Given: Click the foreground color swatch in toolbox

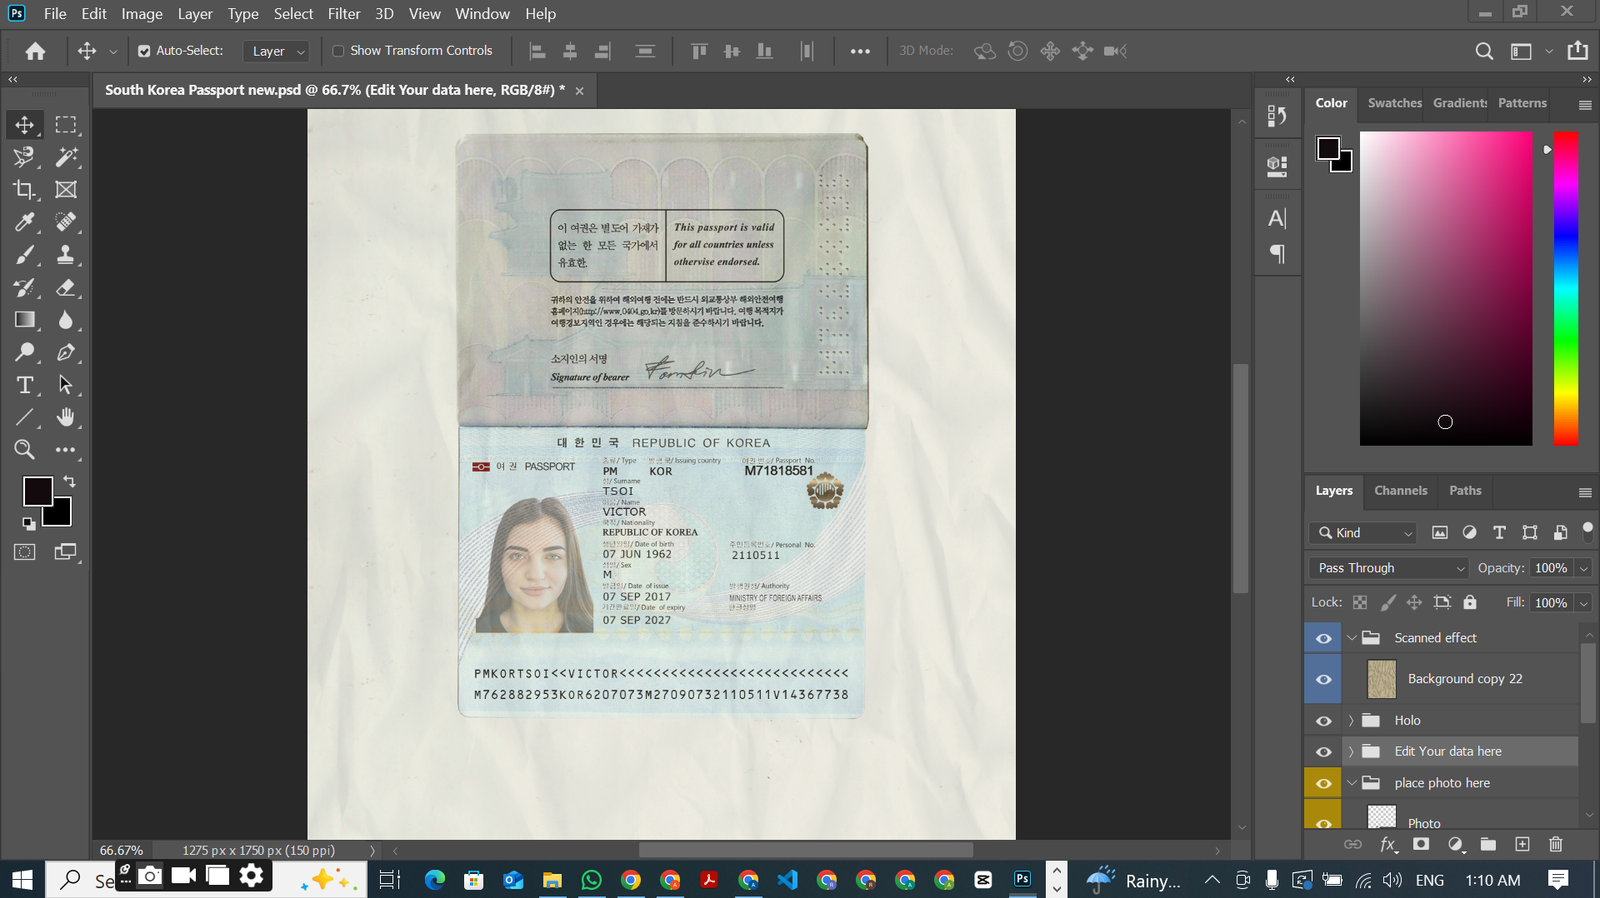Looking at the screenshot, I should click(38, 491).
